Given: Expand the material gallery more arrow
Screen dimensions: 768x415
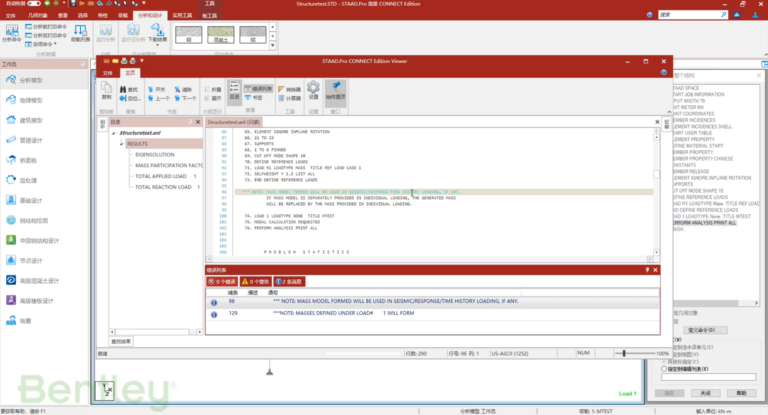Looking at the screenshot, I should [x=273, y=45].
